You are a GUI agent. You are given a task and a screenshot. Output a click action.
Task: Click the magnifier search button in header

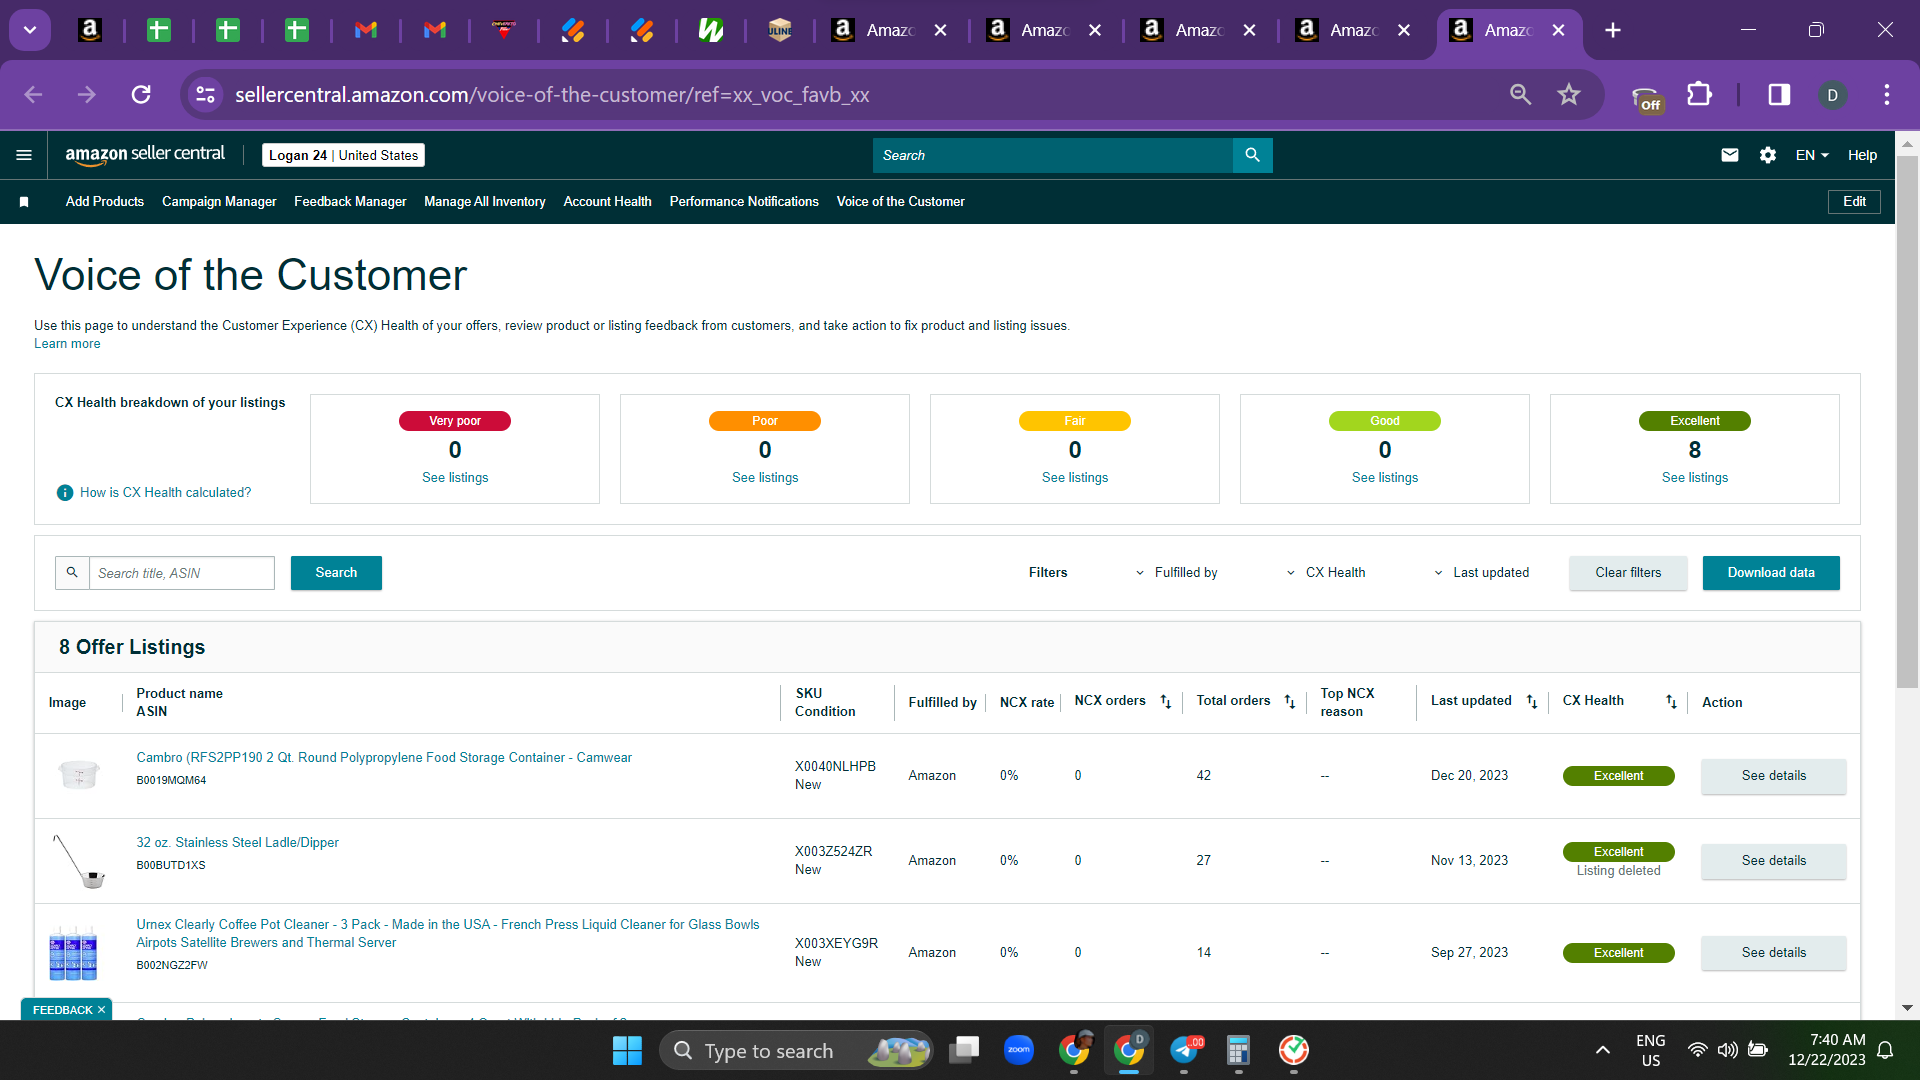pos(1252,155)
